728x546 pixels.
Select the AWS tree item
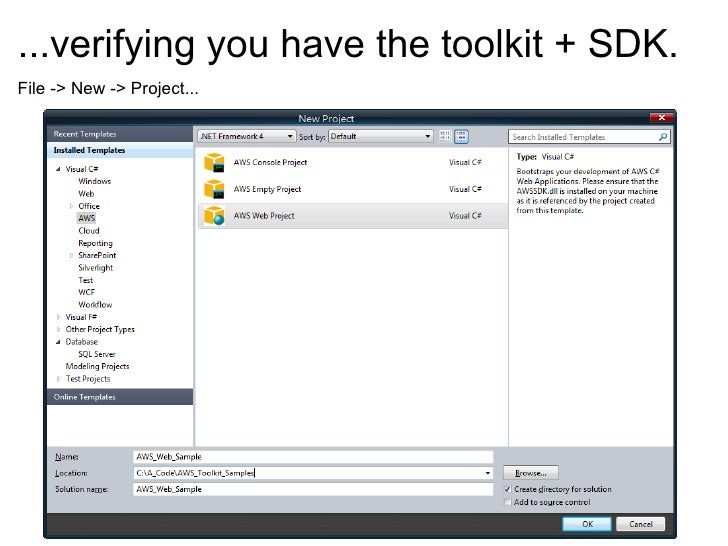pos(86,218)
